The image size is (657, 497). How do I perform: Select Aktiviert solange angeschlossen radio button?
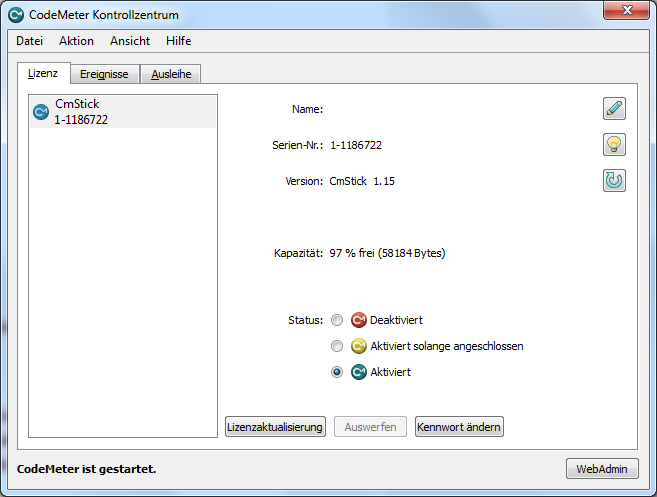pos(337,346)
